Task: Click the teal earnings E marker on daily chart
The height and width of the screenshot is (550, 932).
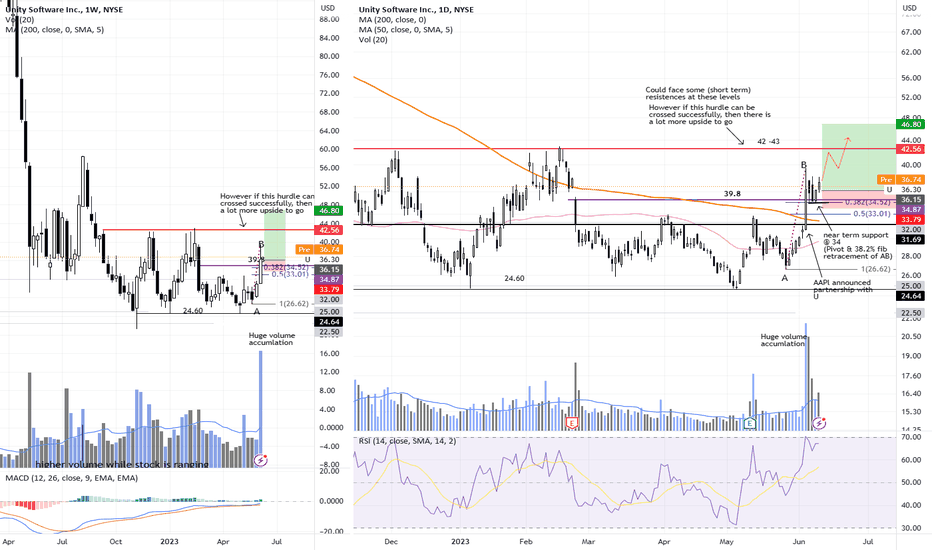Action: pyautogui.click(x=750, y=423)
